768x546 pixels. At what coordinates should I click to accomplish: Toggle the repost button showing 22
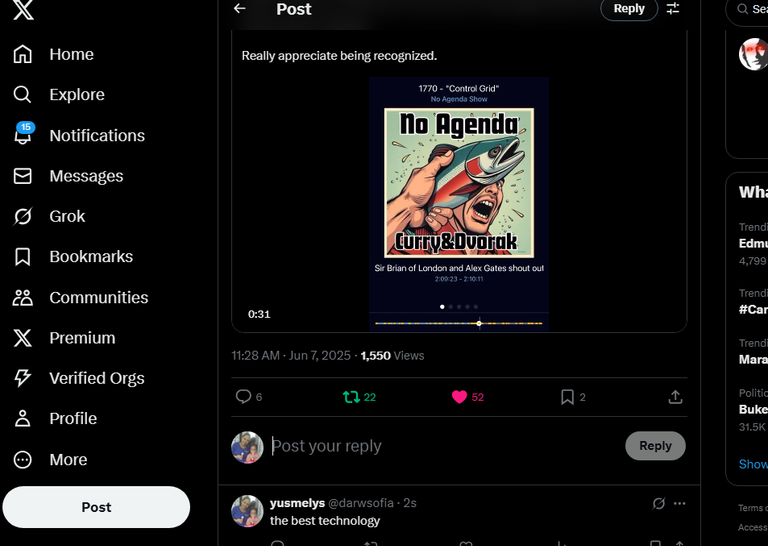pos(359,397)
